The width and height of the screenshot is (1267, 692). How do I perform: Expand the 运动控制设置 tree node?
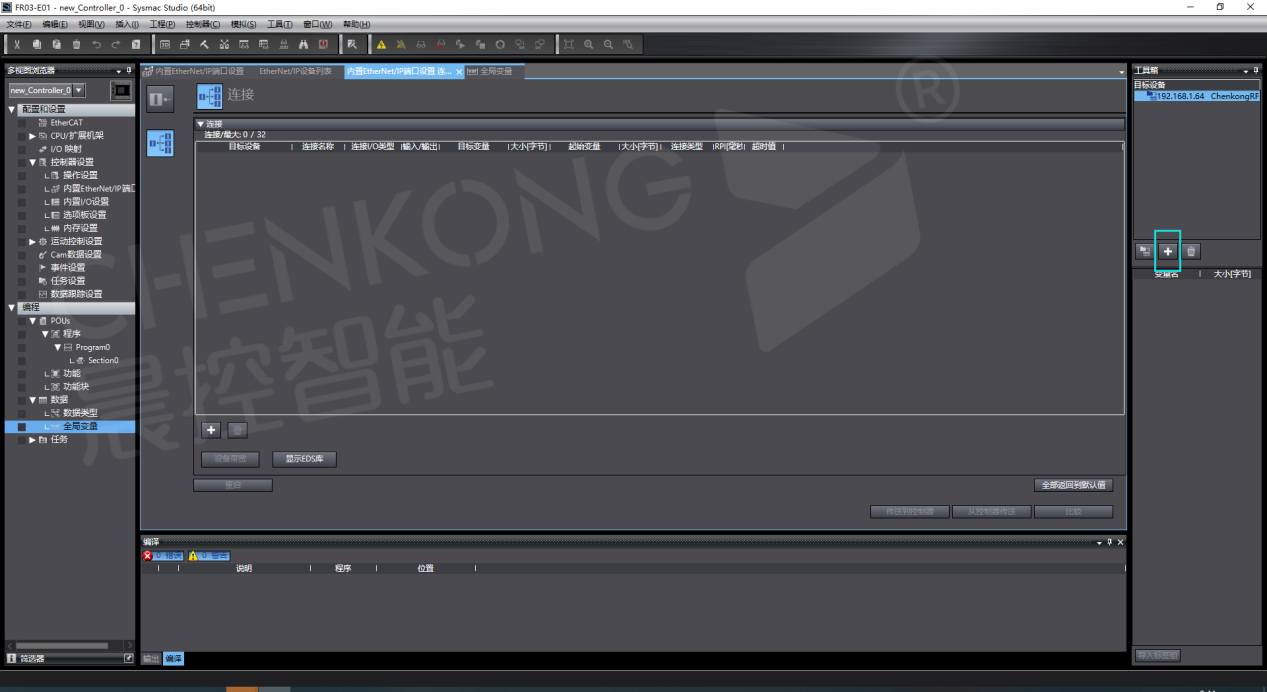tap(32, 241)
